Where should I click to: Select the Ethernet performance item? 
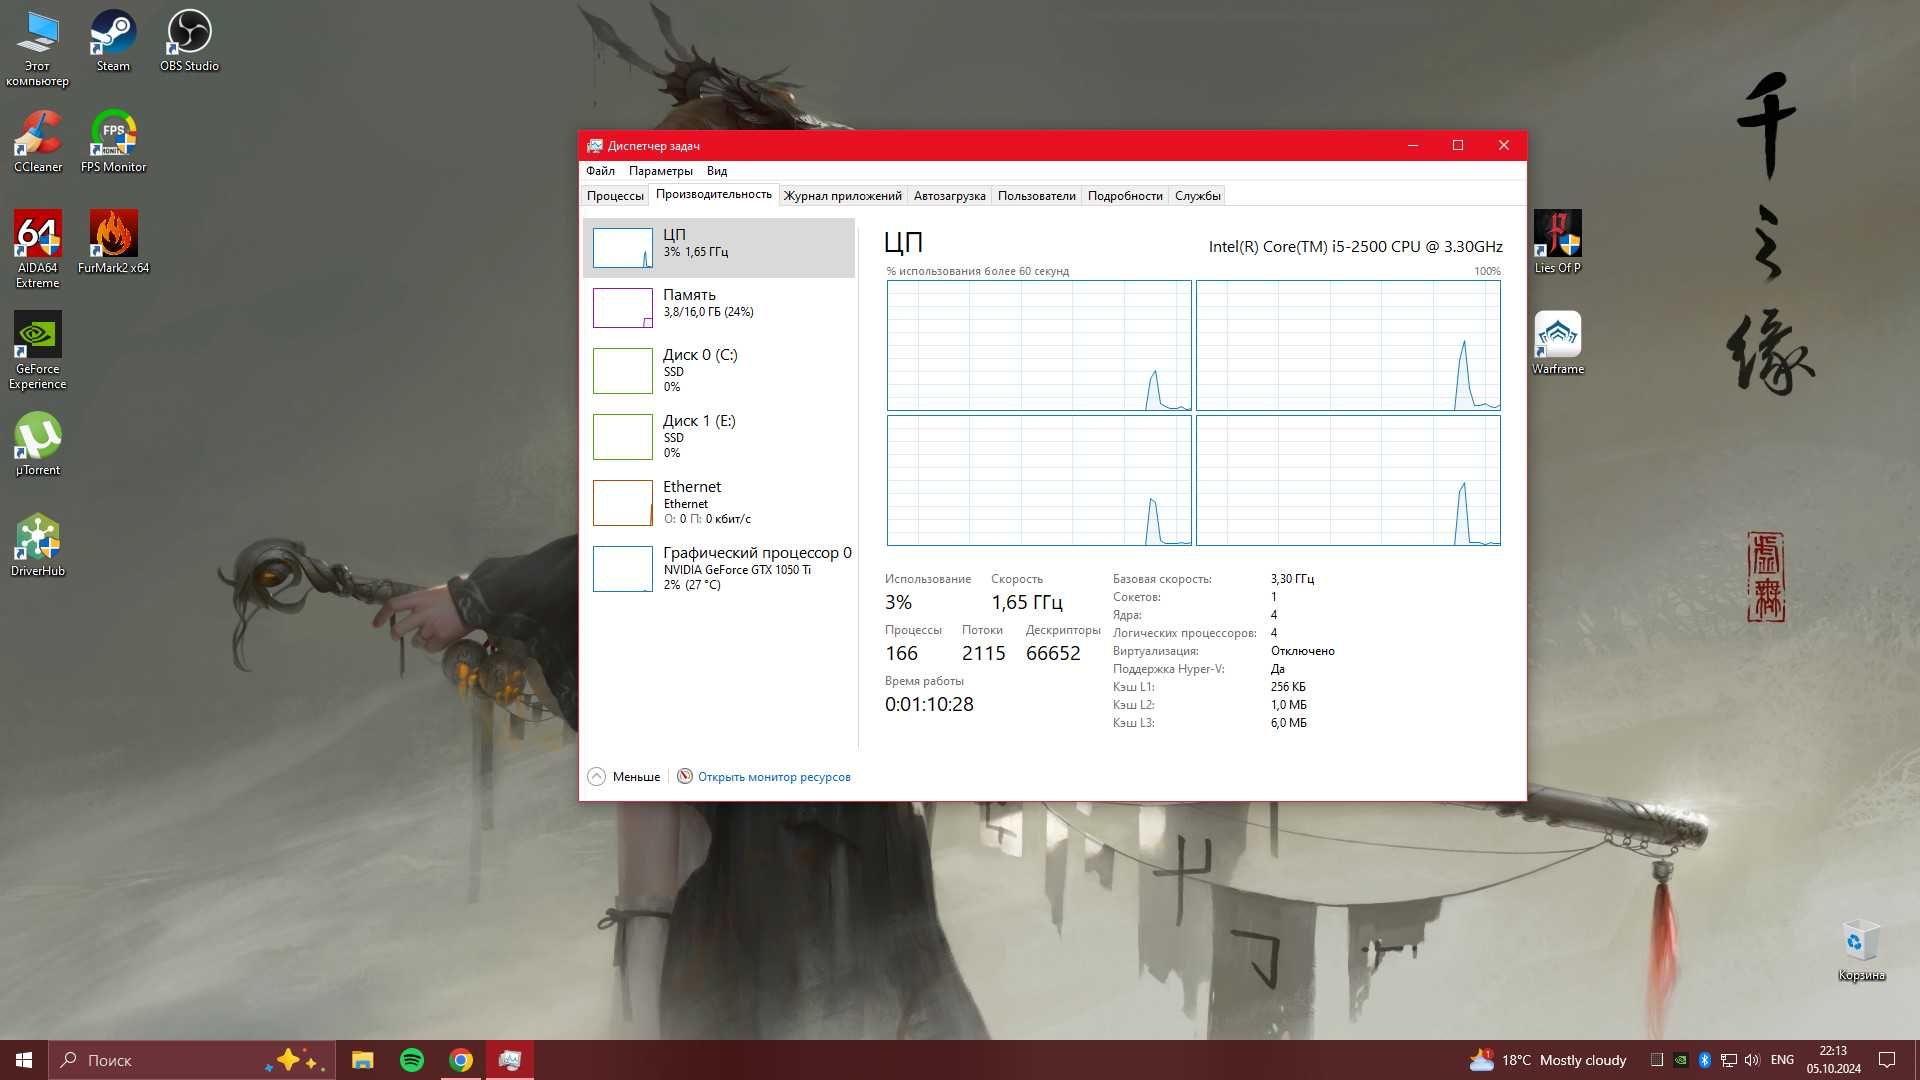coord(719,502)
